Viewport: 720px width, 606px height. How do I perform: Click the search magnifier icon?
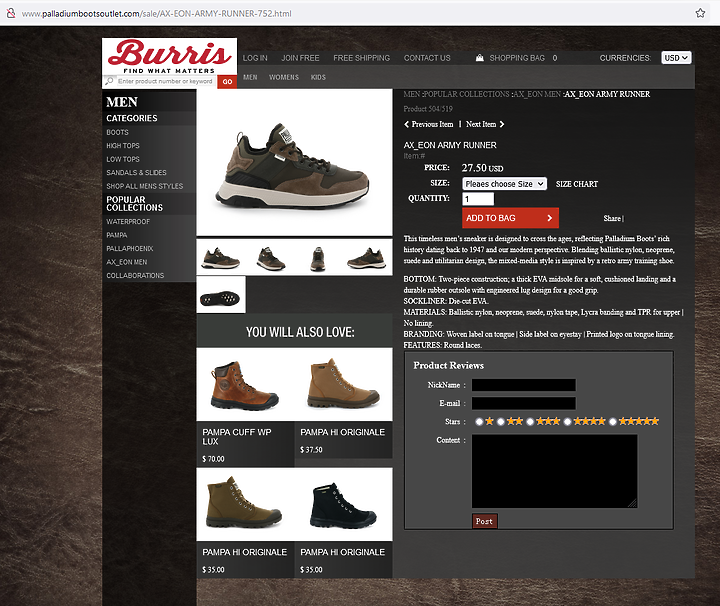coord(109,81)
